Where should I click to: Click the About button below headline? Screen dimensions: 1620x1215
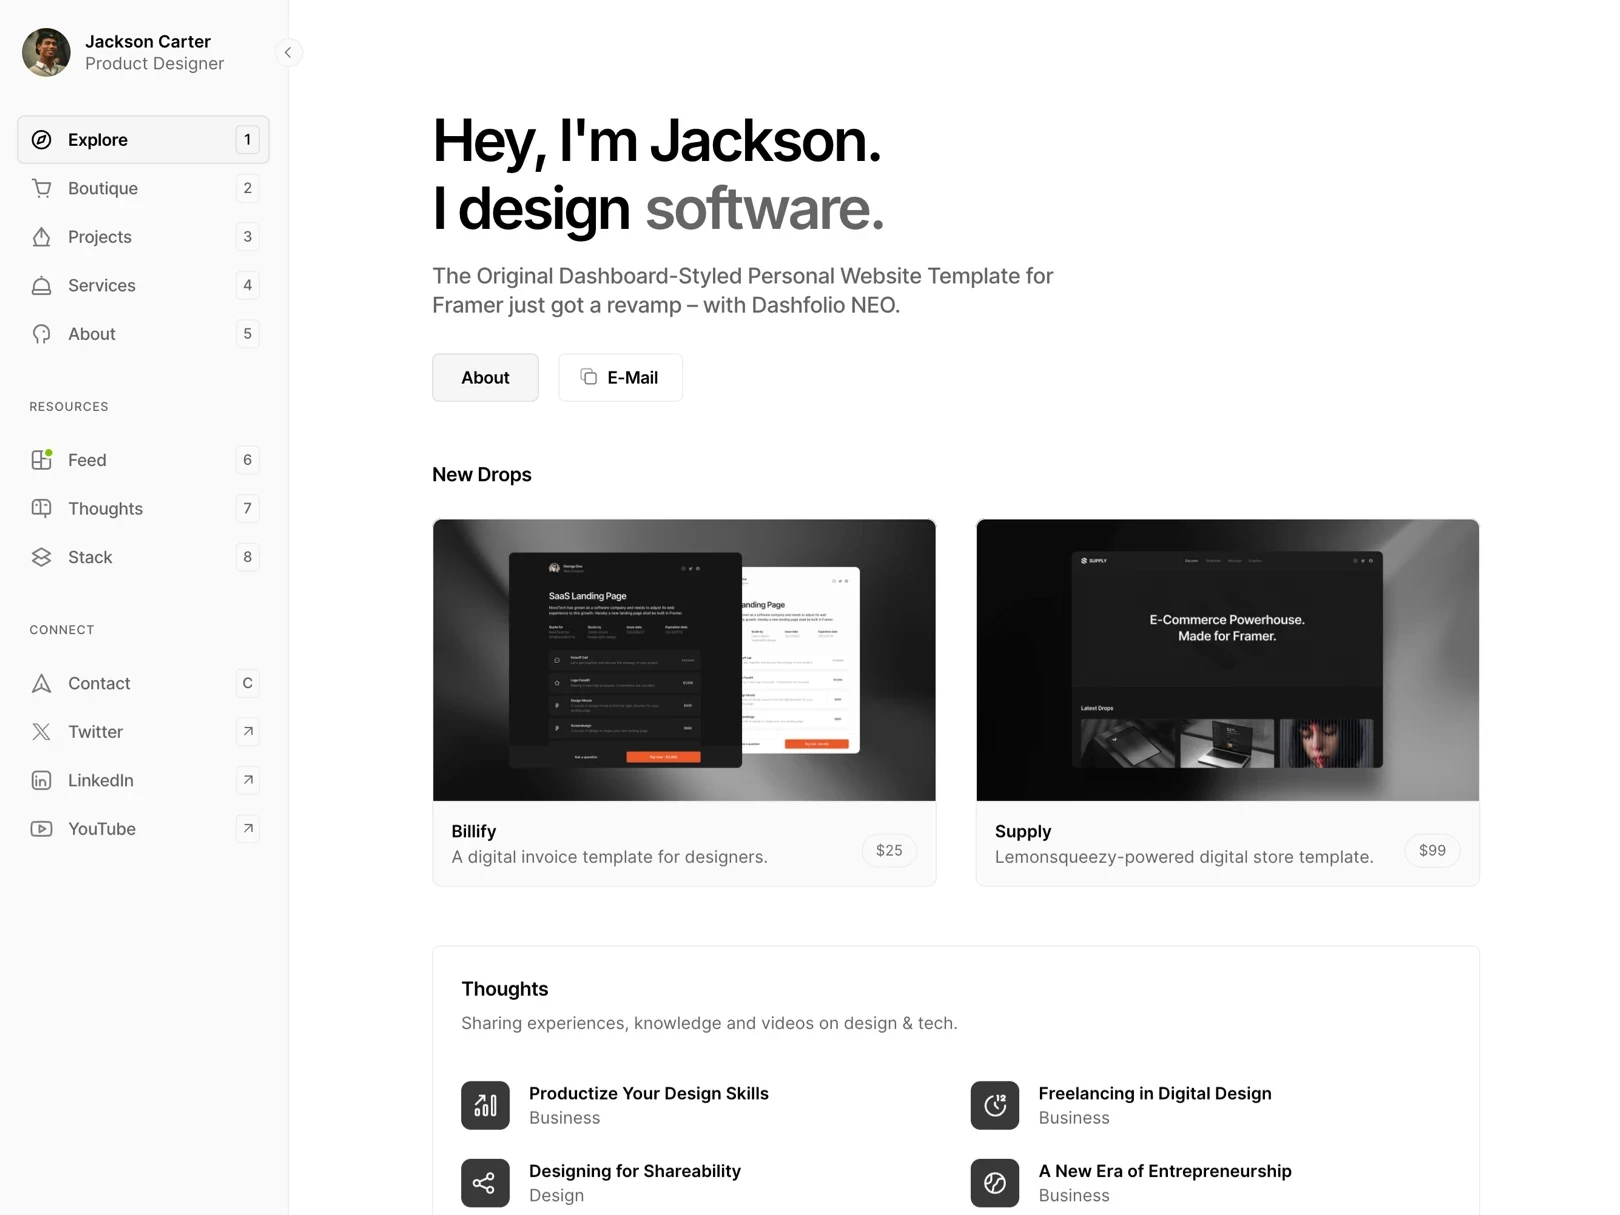[485, 378]
